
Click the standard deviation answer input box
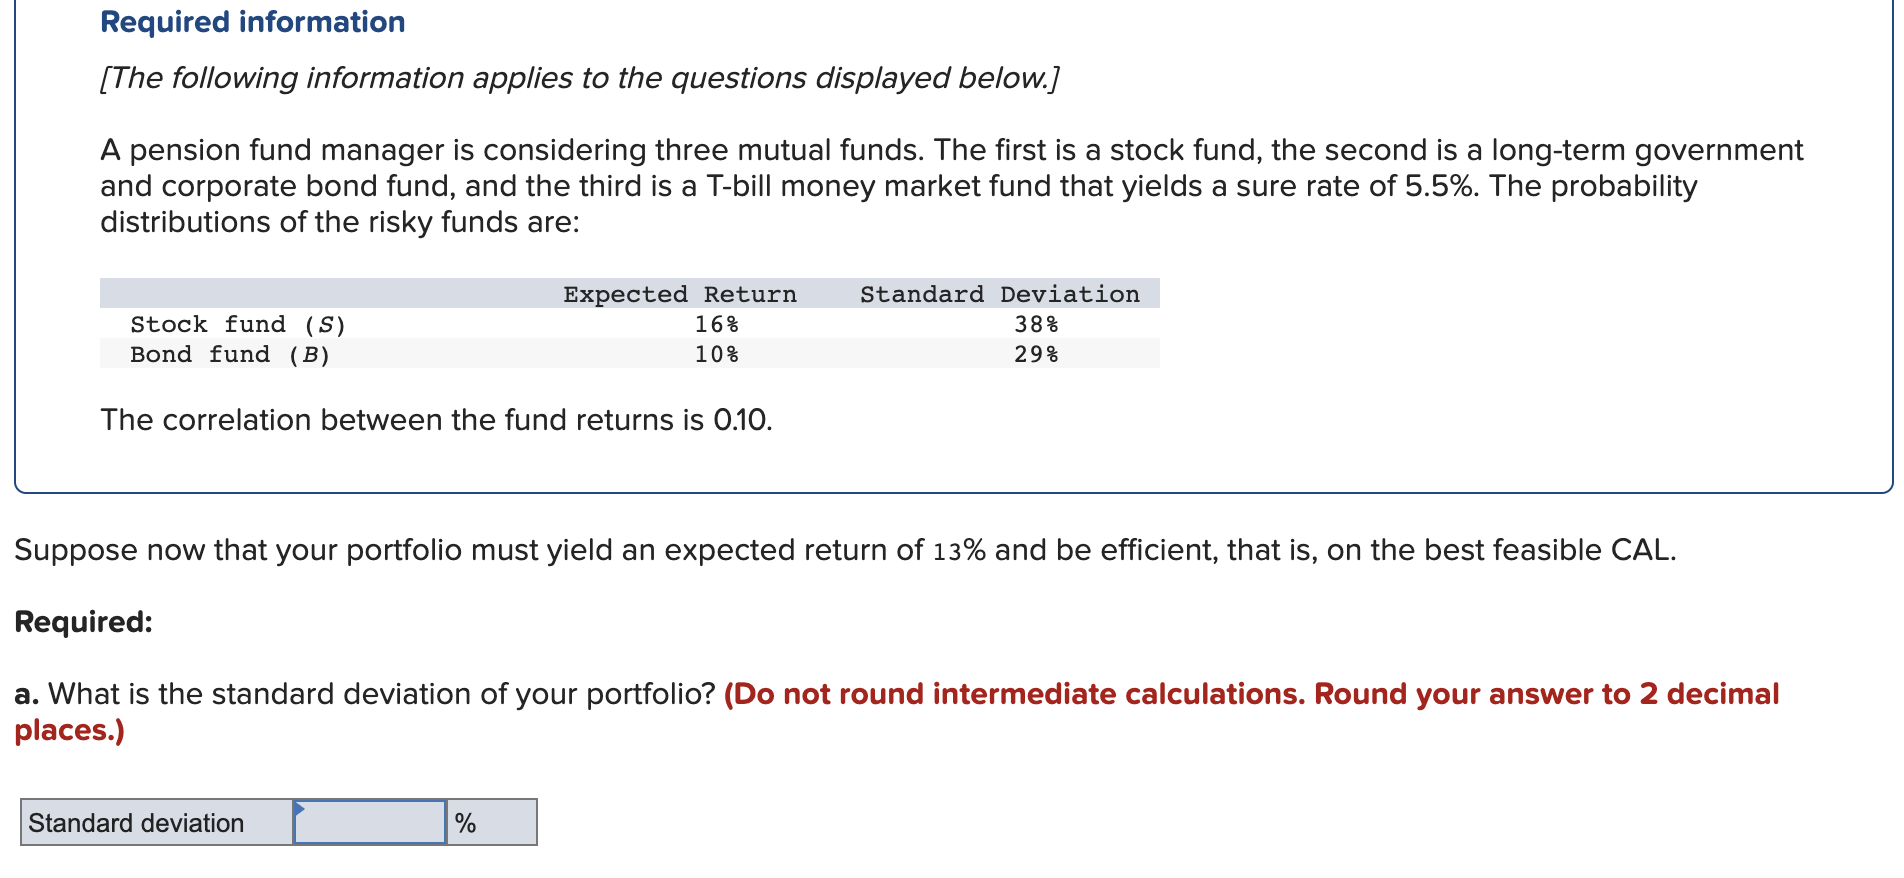point(370,822)
